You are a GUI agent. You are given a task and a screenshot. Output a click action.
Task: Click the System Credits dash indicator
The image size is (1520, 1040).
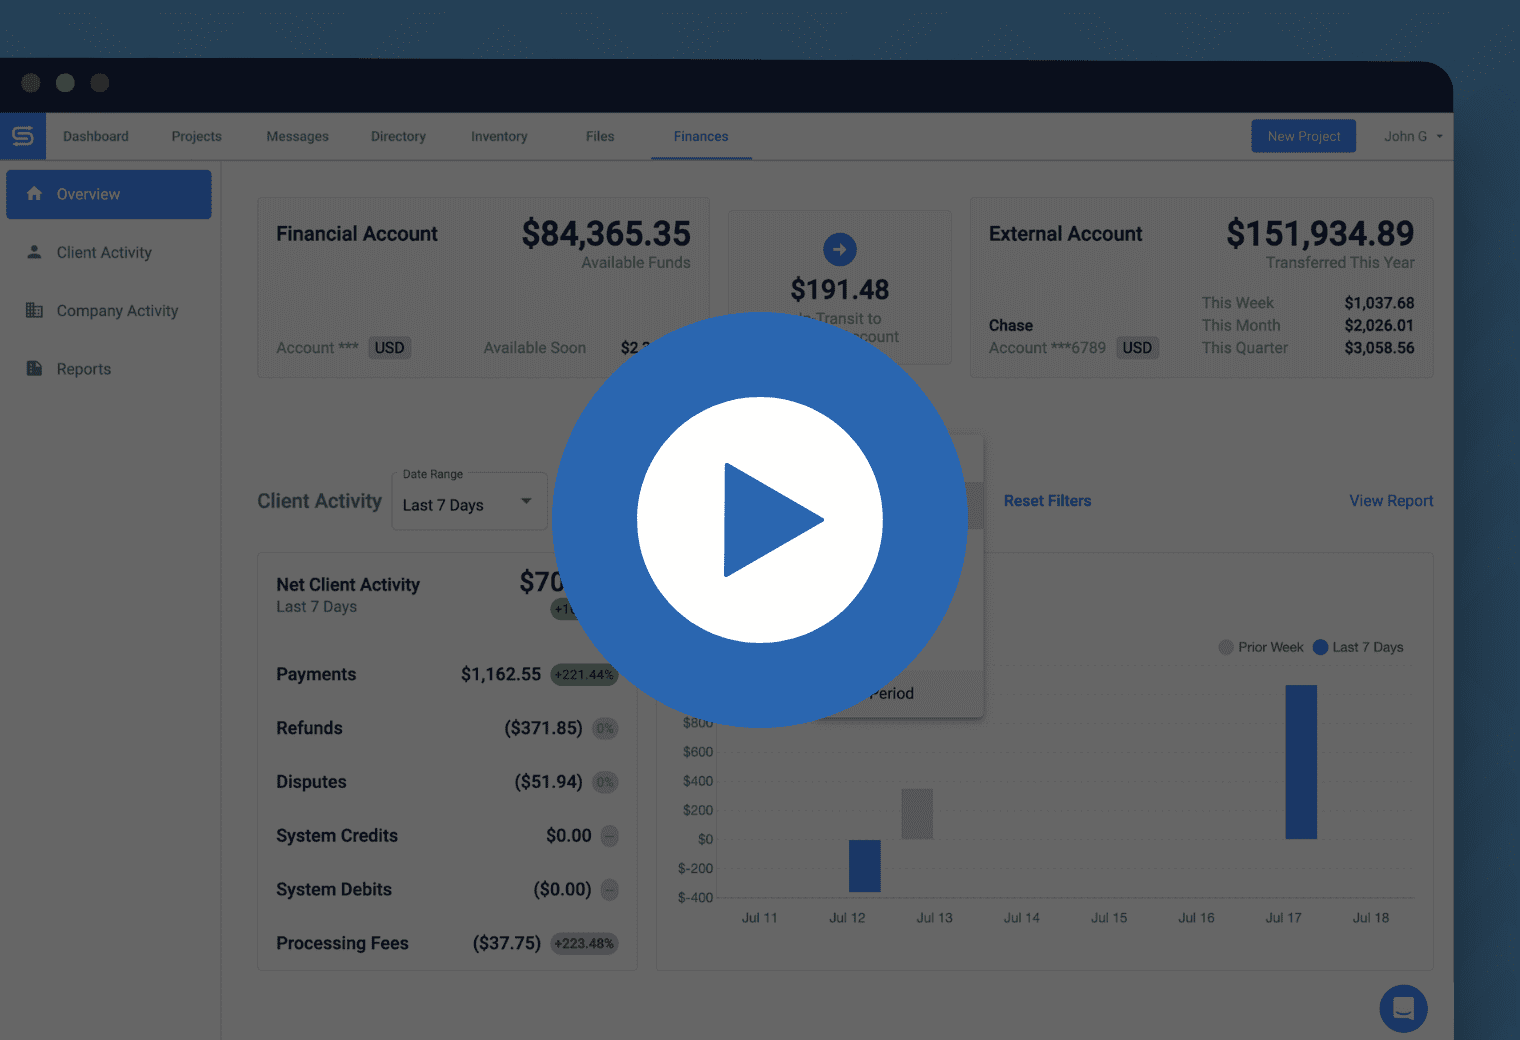(610, 836)
